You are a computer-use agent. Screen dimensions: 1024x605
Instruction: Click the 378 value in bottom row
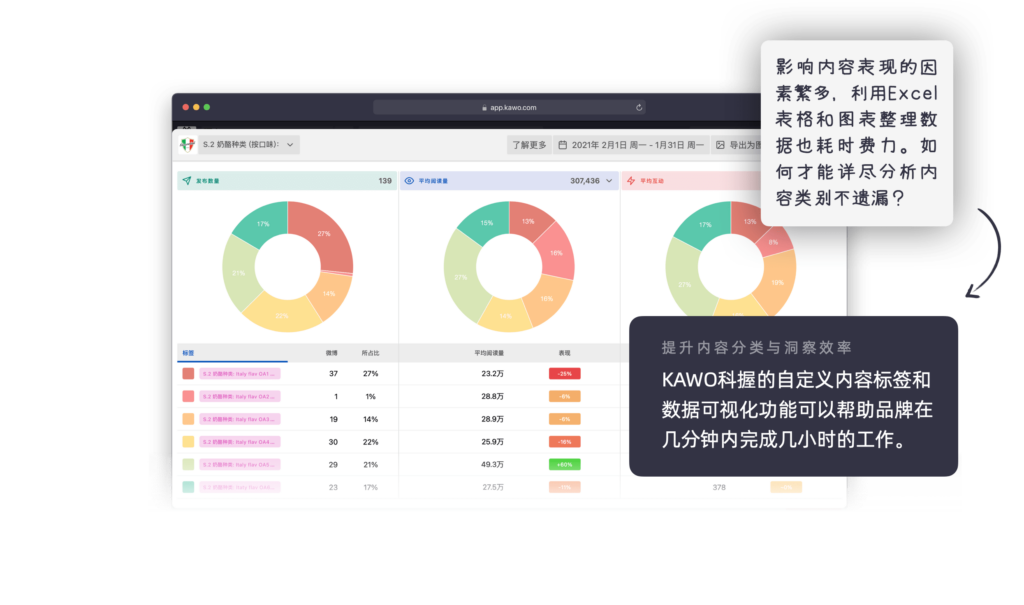point(719,487)
